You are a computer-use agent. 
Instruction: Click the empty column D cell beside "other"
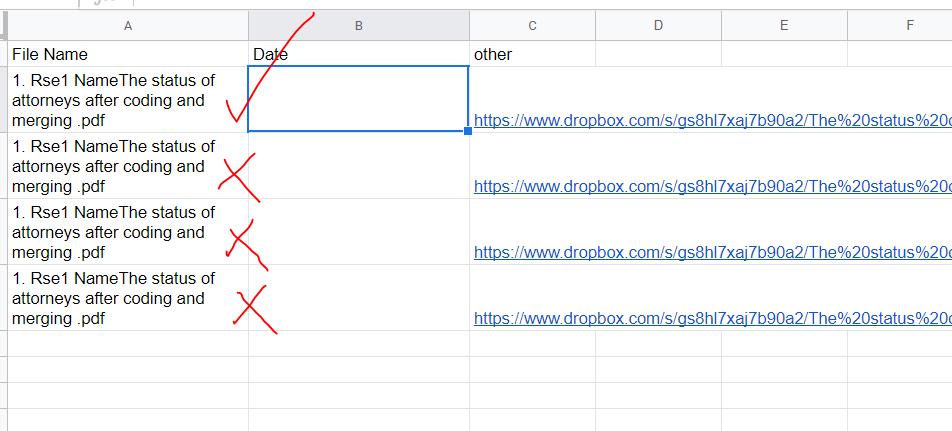(x=658, y=54)
